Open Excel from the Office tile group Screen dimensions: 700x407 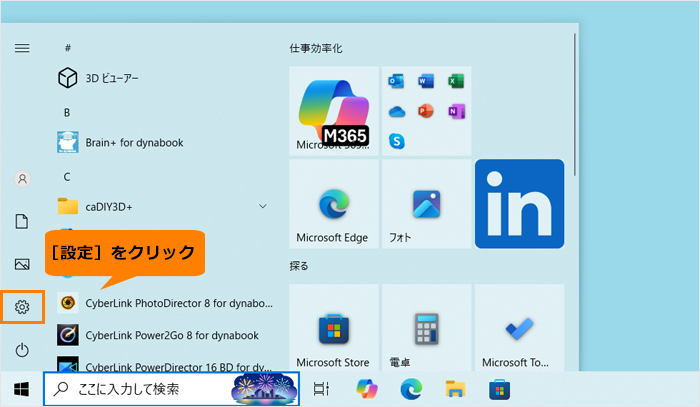[x=456, y=81]
